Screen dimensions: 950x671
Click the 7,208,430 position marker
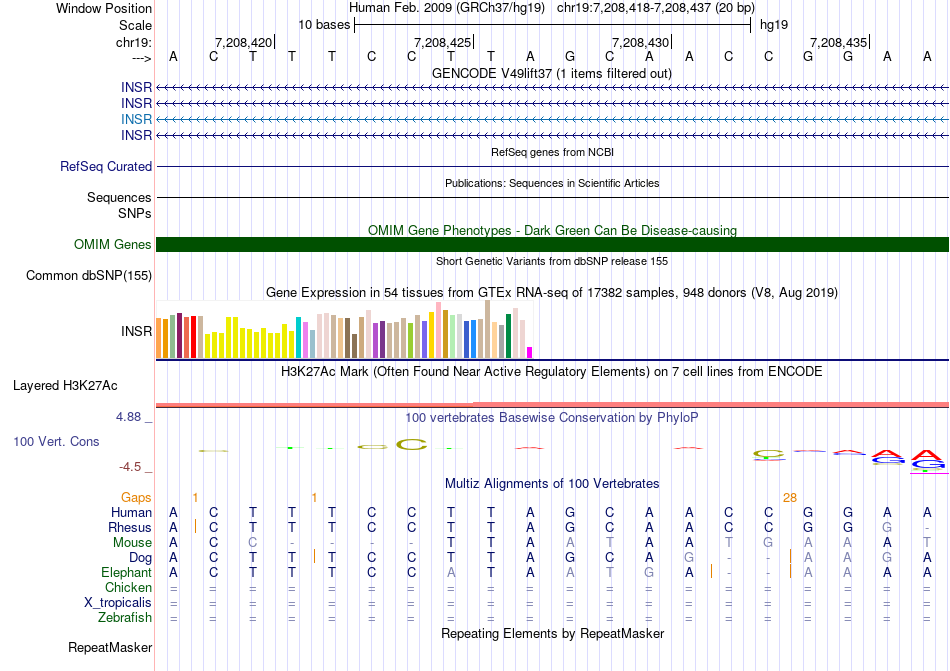tap(640, 43)
